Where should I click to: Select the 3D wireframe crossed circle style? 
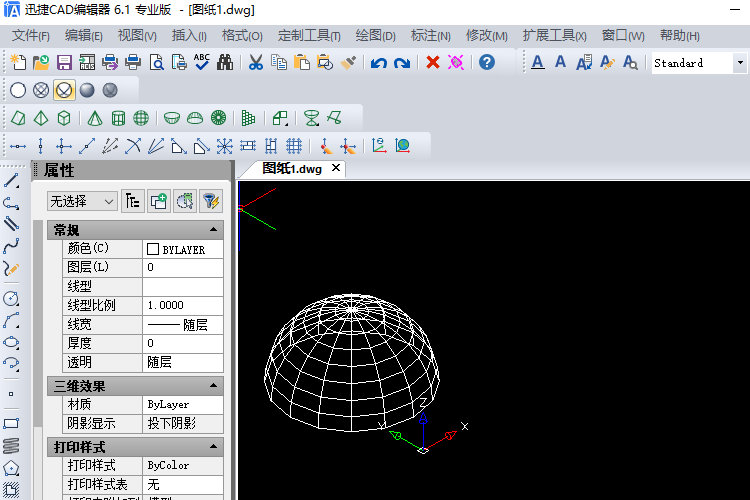tap(41, 90)
